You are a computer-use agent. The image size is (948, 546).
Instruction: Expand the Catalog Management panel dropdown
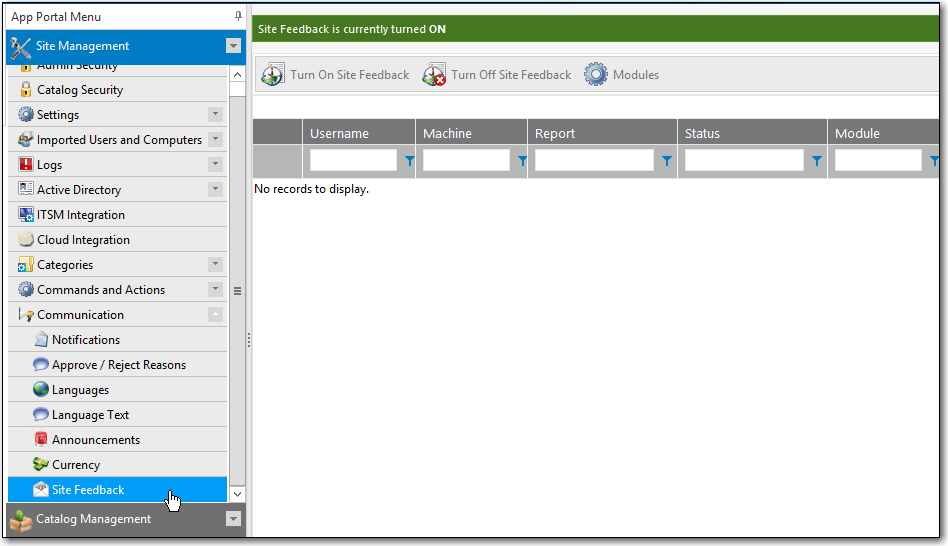[x=233, y=519]
